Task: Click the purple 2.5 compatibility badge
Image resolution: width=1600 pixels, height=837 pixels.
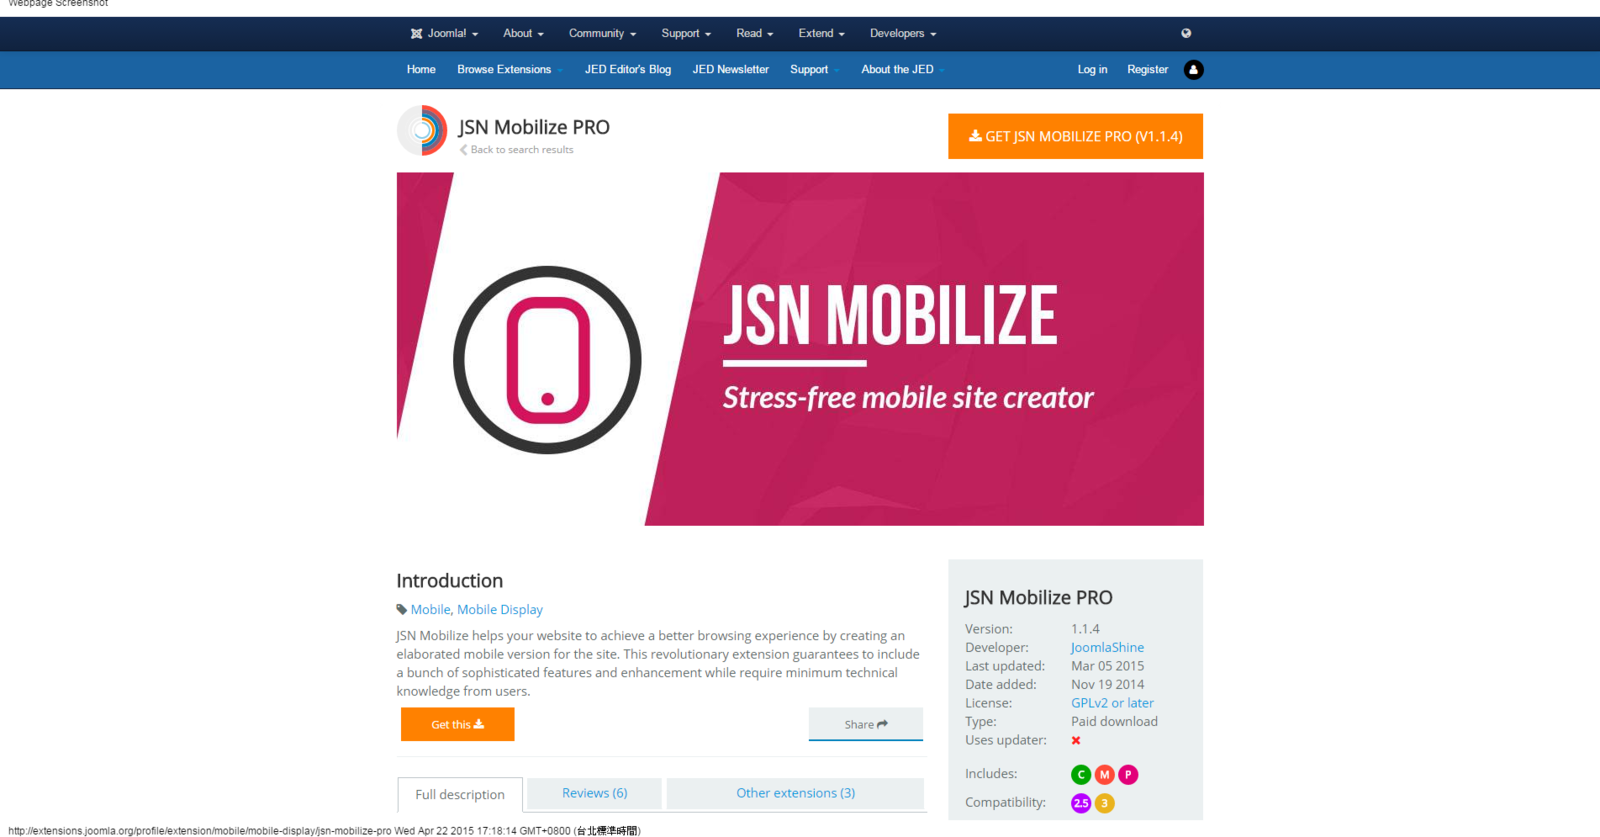Action: point(1081,803)
